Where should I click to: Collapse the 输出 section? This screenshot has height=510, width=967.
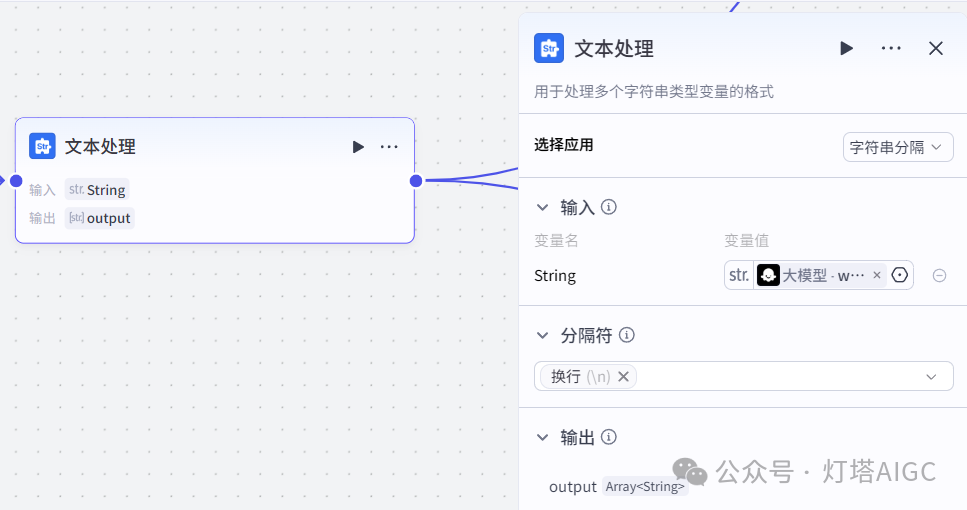tap(543, 438)
